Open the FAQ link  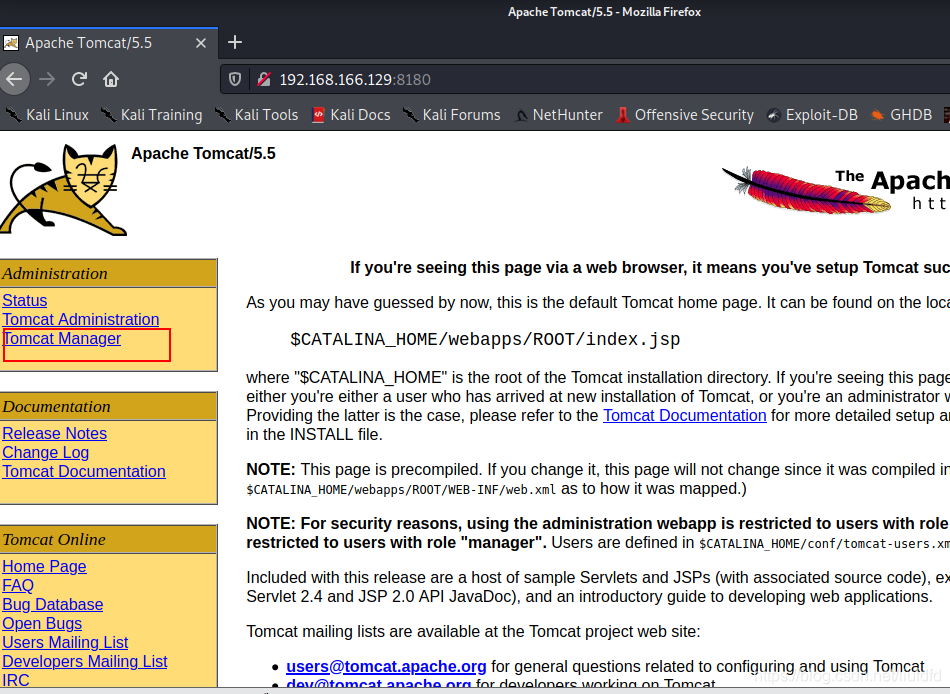tap(18, 586)
